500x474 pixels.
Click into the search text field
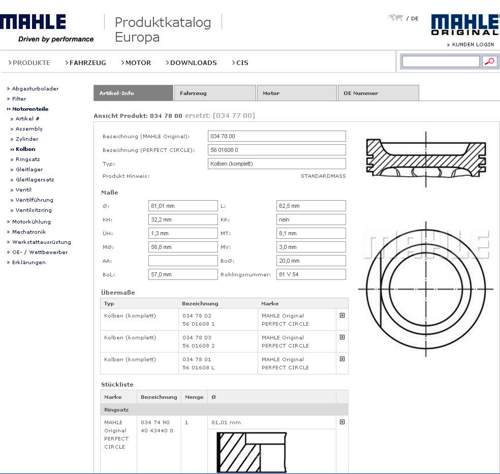441,61
